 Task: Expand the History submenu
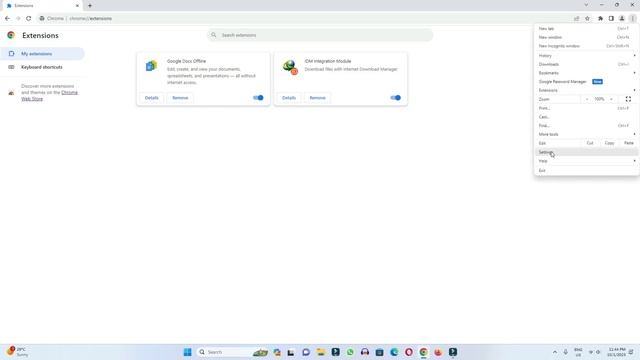(587, 56)
